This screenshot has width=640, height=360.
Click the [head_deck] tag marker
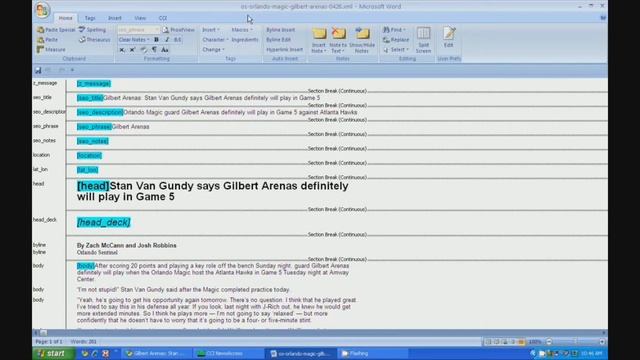click(x=104, y=222)
